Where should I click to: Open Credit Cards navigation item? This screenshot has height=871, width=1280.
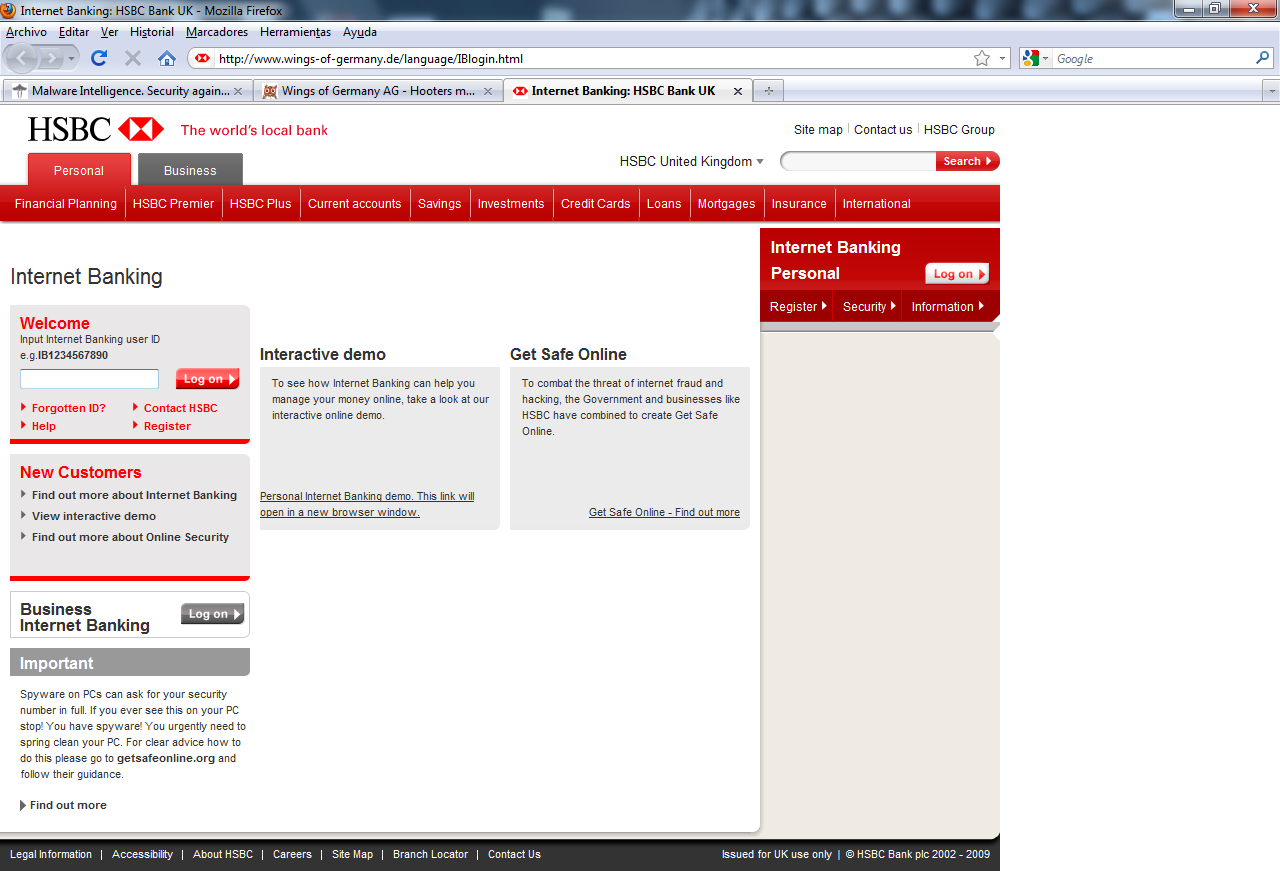[x=595, y=203]
